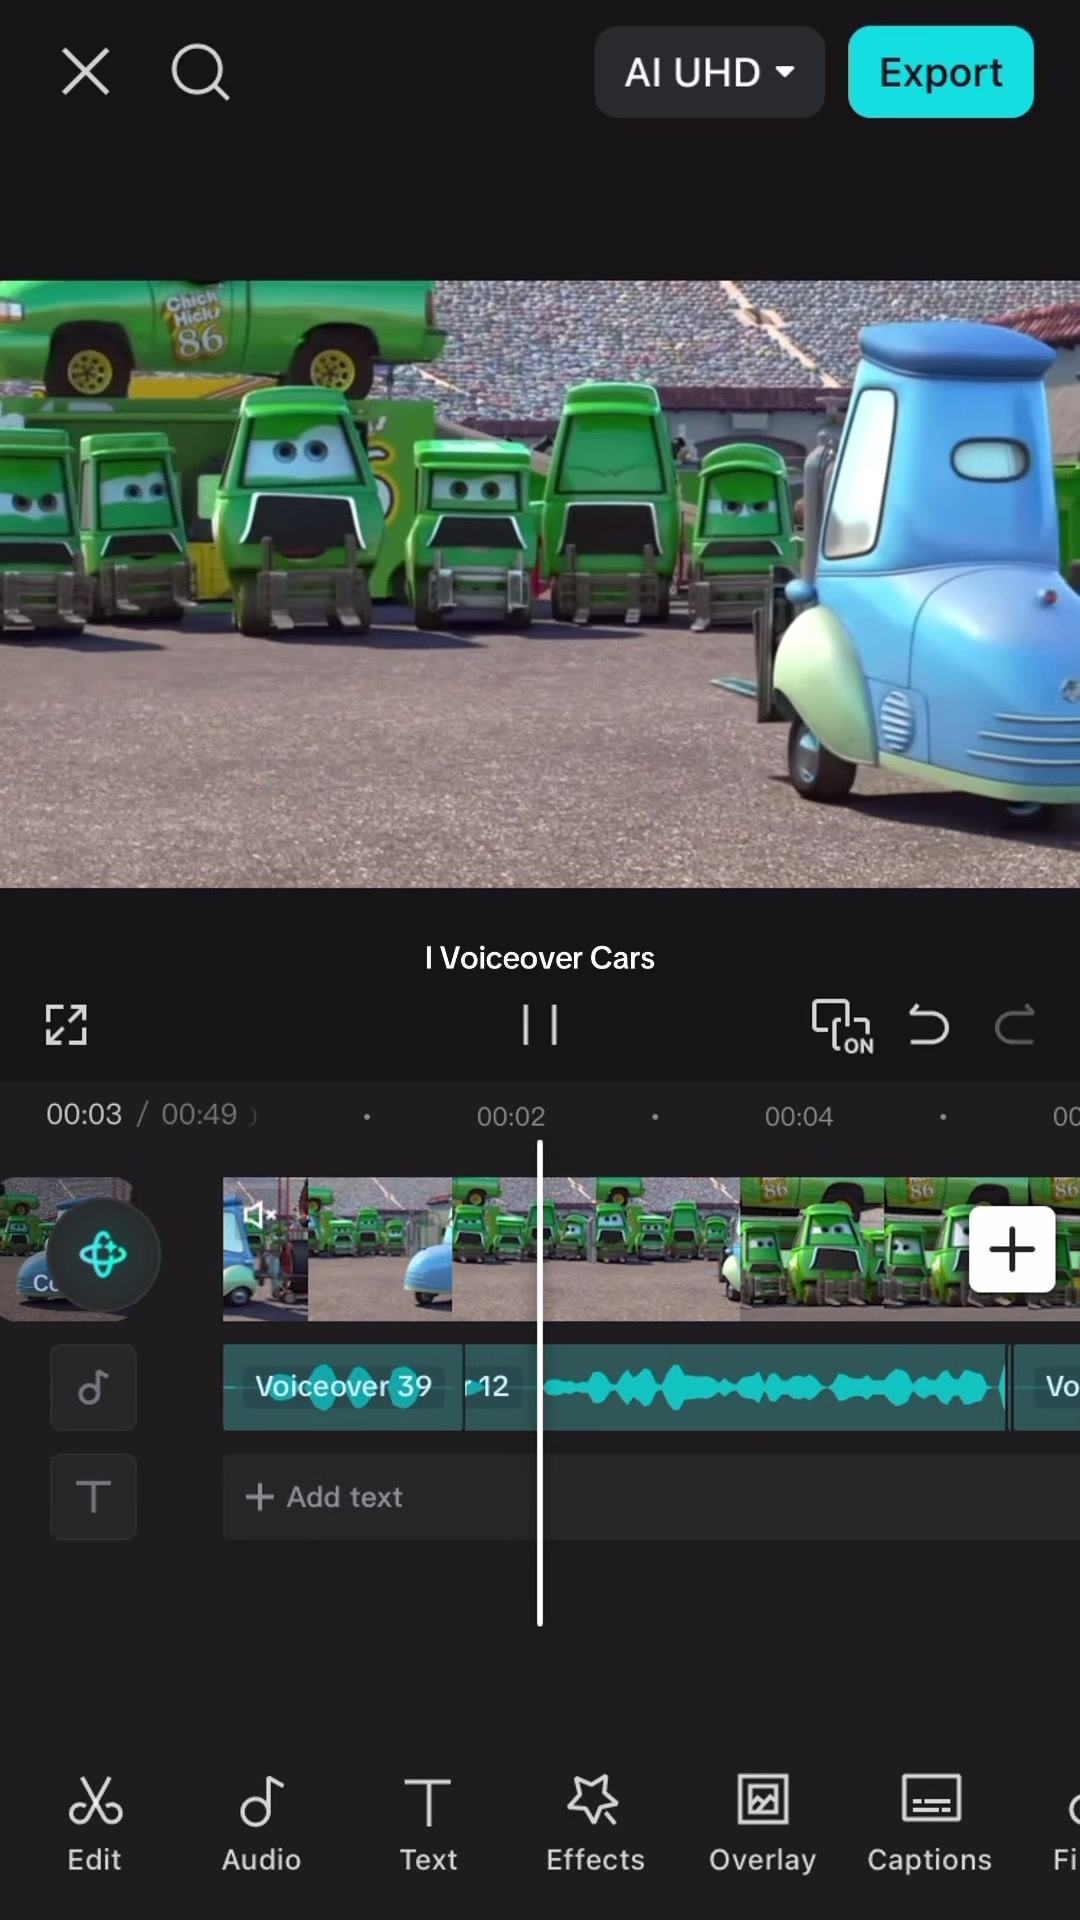
Task: Click the teal keyframe circle on cover
Action: pyautogui.click(x=103, y=1254)
